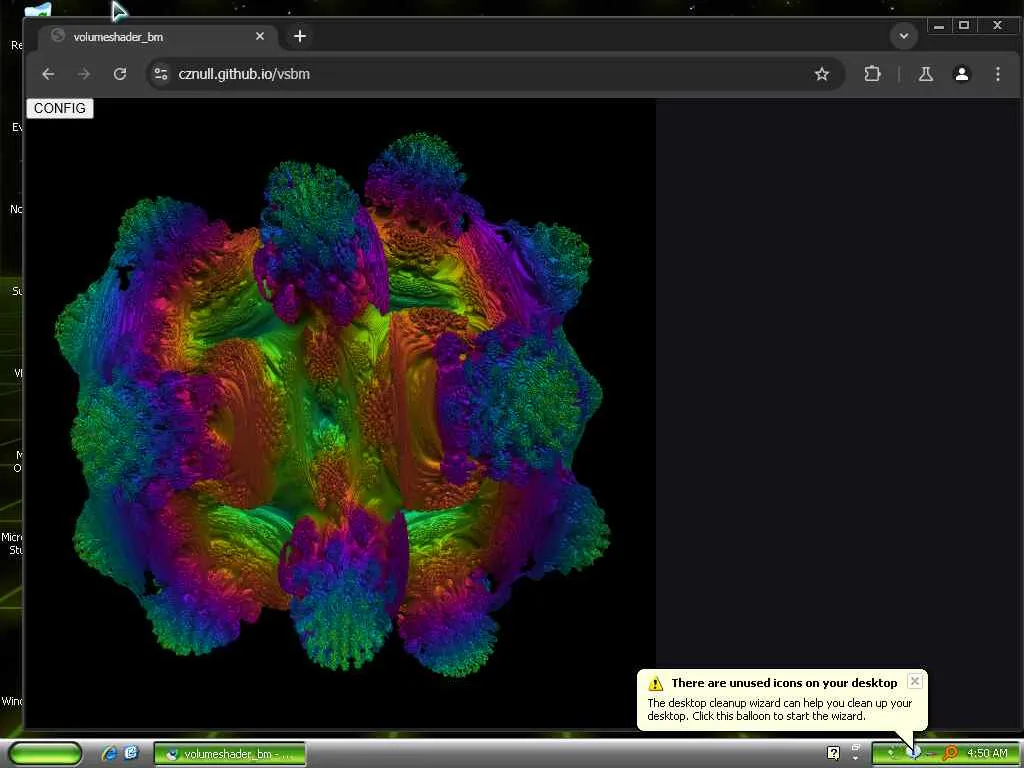Open the Extensions puzzle icon
Viewport: 1024px width, 768px height.
872,74
